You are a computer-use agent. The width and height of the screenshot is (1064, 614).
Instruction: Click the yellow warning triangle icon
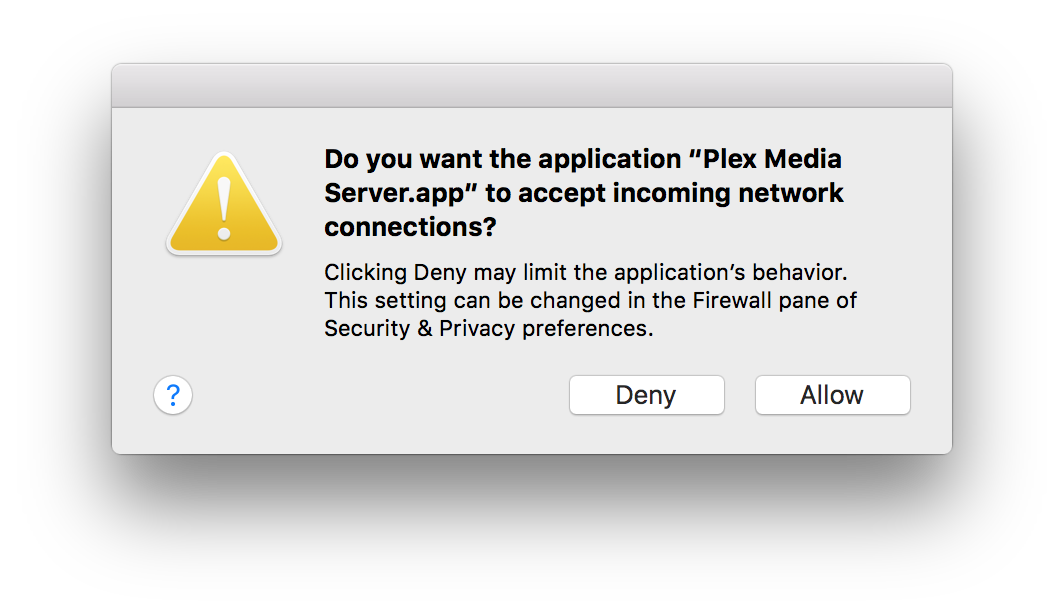[224, 204]
